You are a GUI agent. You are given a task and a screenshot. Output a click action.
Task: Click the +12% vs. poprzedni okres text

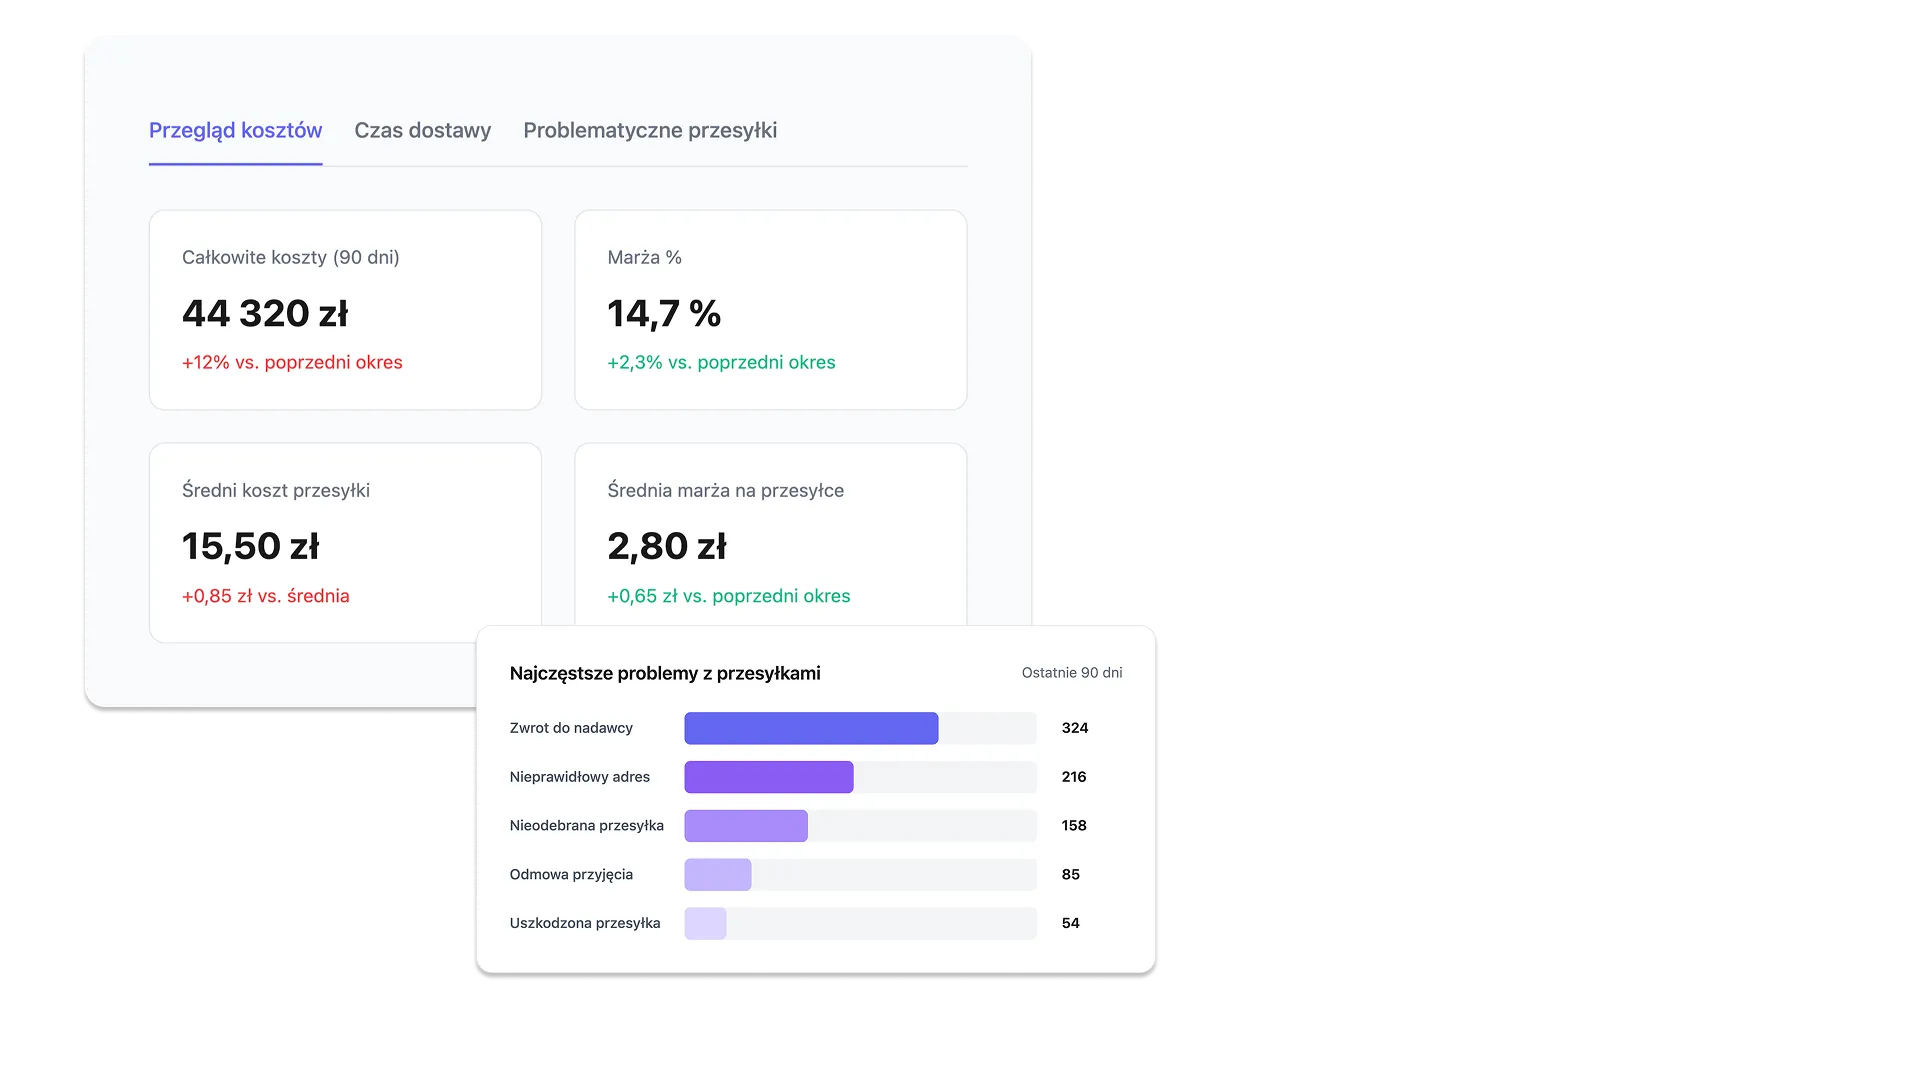292,363
